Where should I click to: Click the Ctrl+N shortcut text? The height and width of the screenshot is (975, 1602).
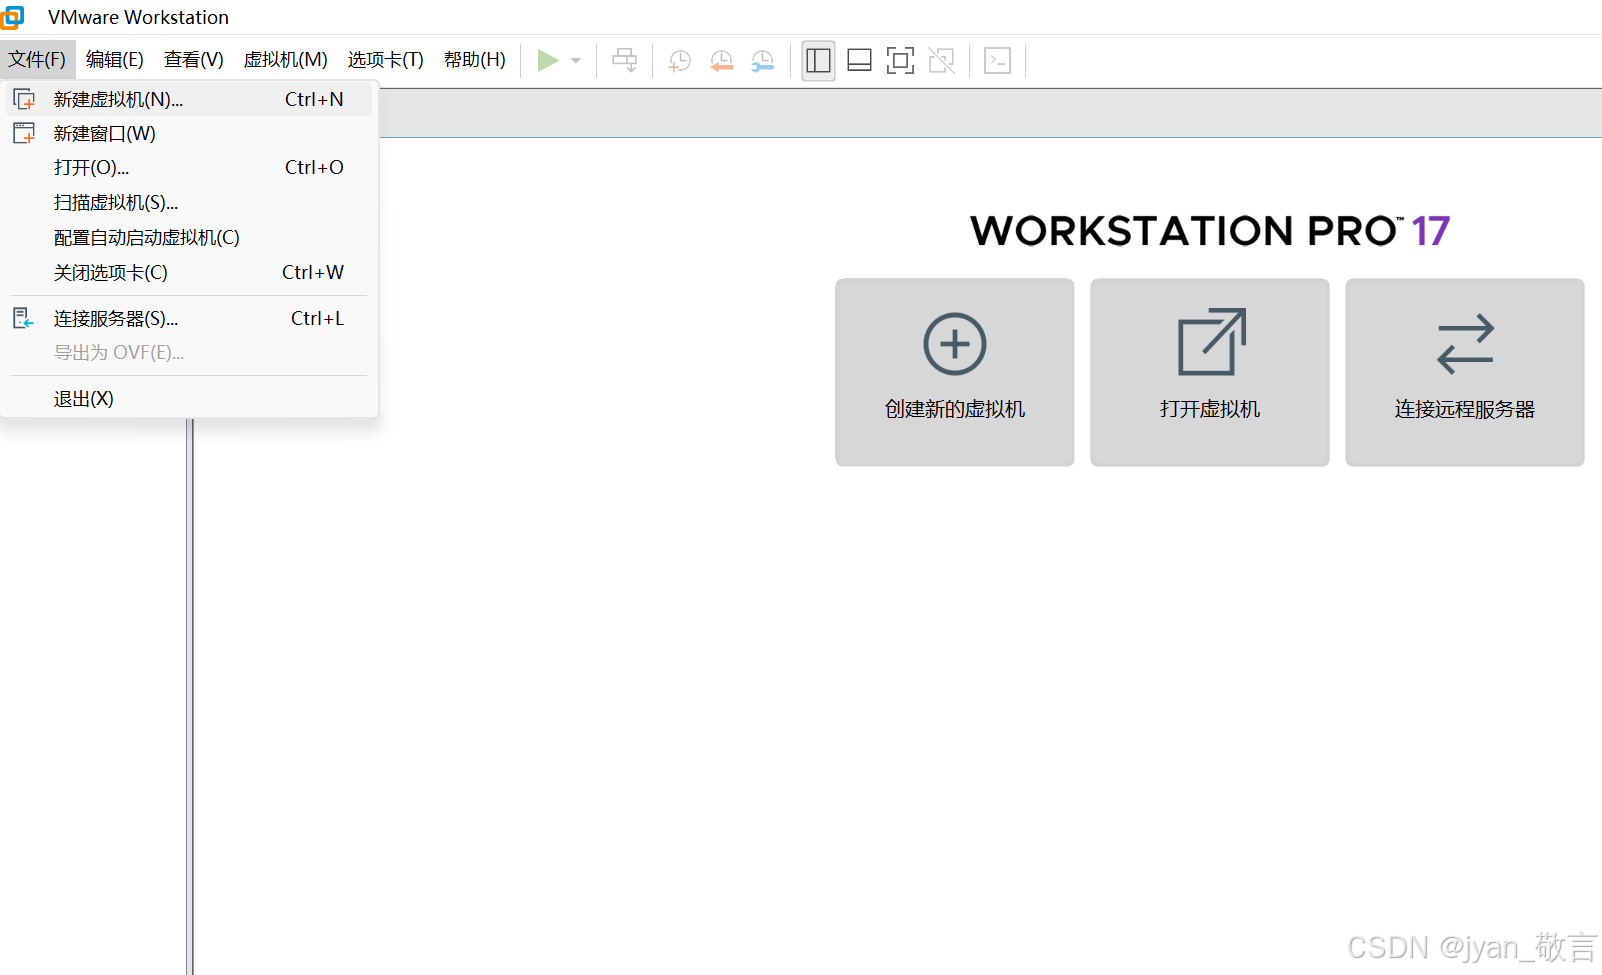pyautogui.click(x=314, y=99)
